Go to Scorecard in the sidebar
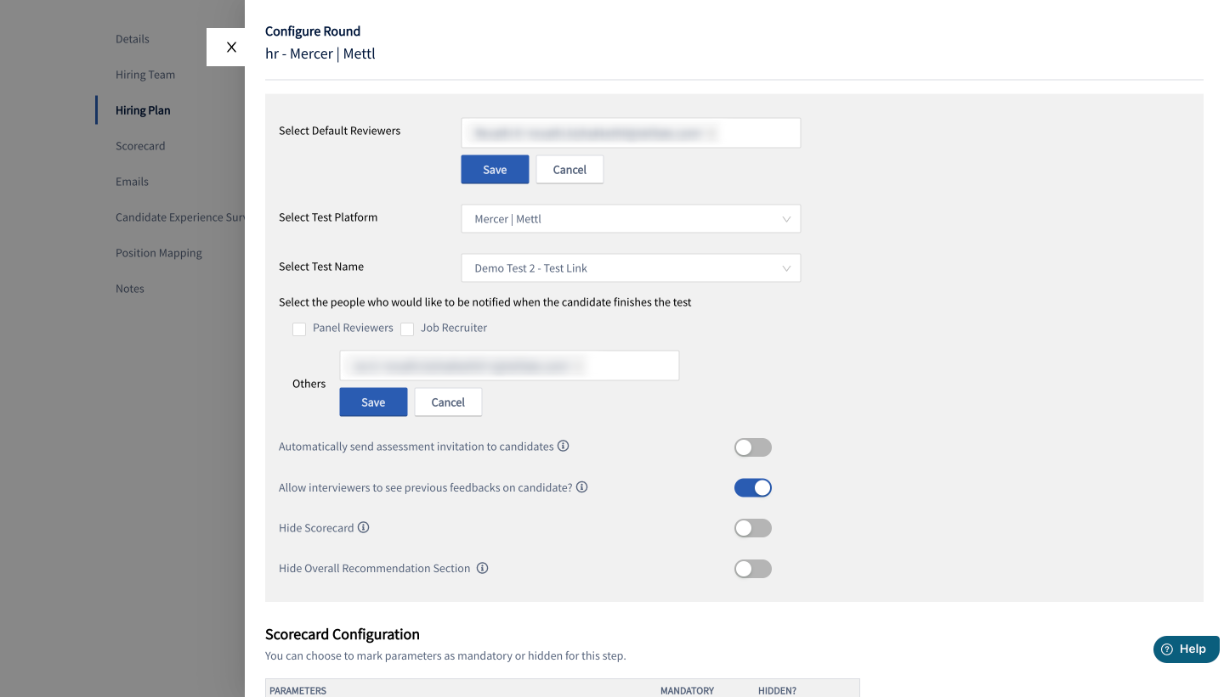 click(x=140, y=146)
